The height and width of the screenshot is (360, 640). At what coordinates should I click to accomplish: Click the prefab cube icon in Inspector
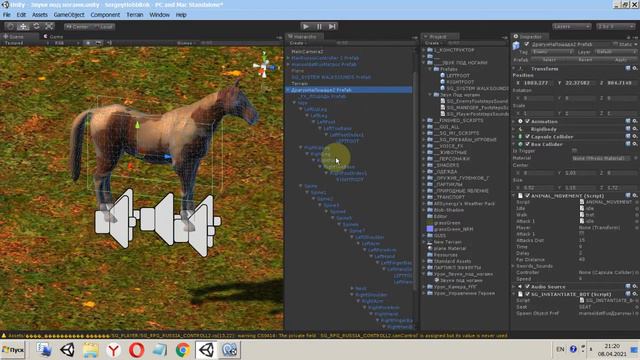tap(516, 45)
